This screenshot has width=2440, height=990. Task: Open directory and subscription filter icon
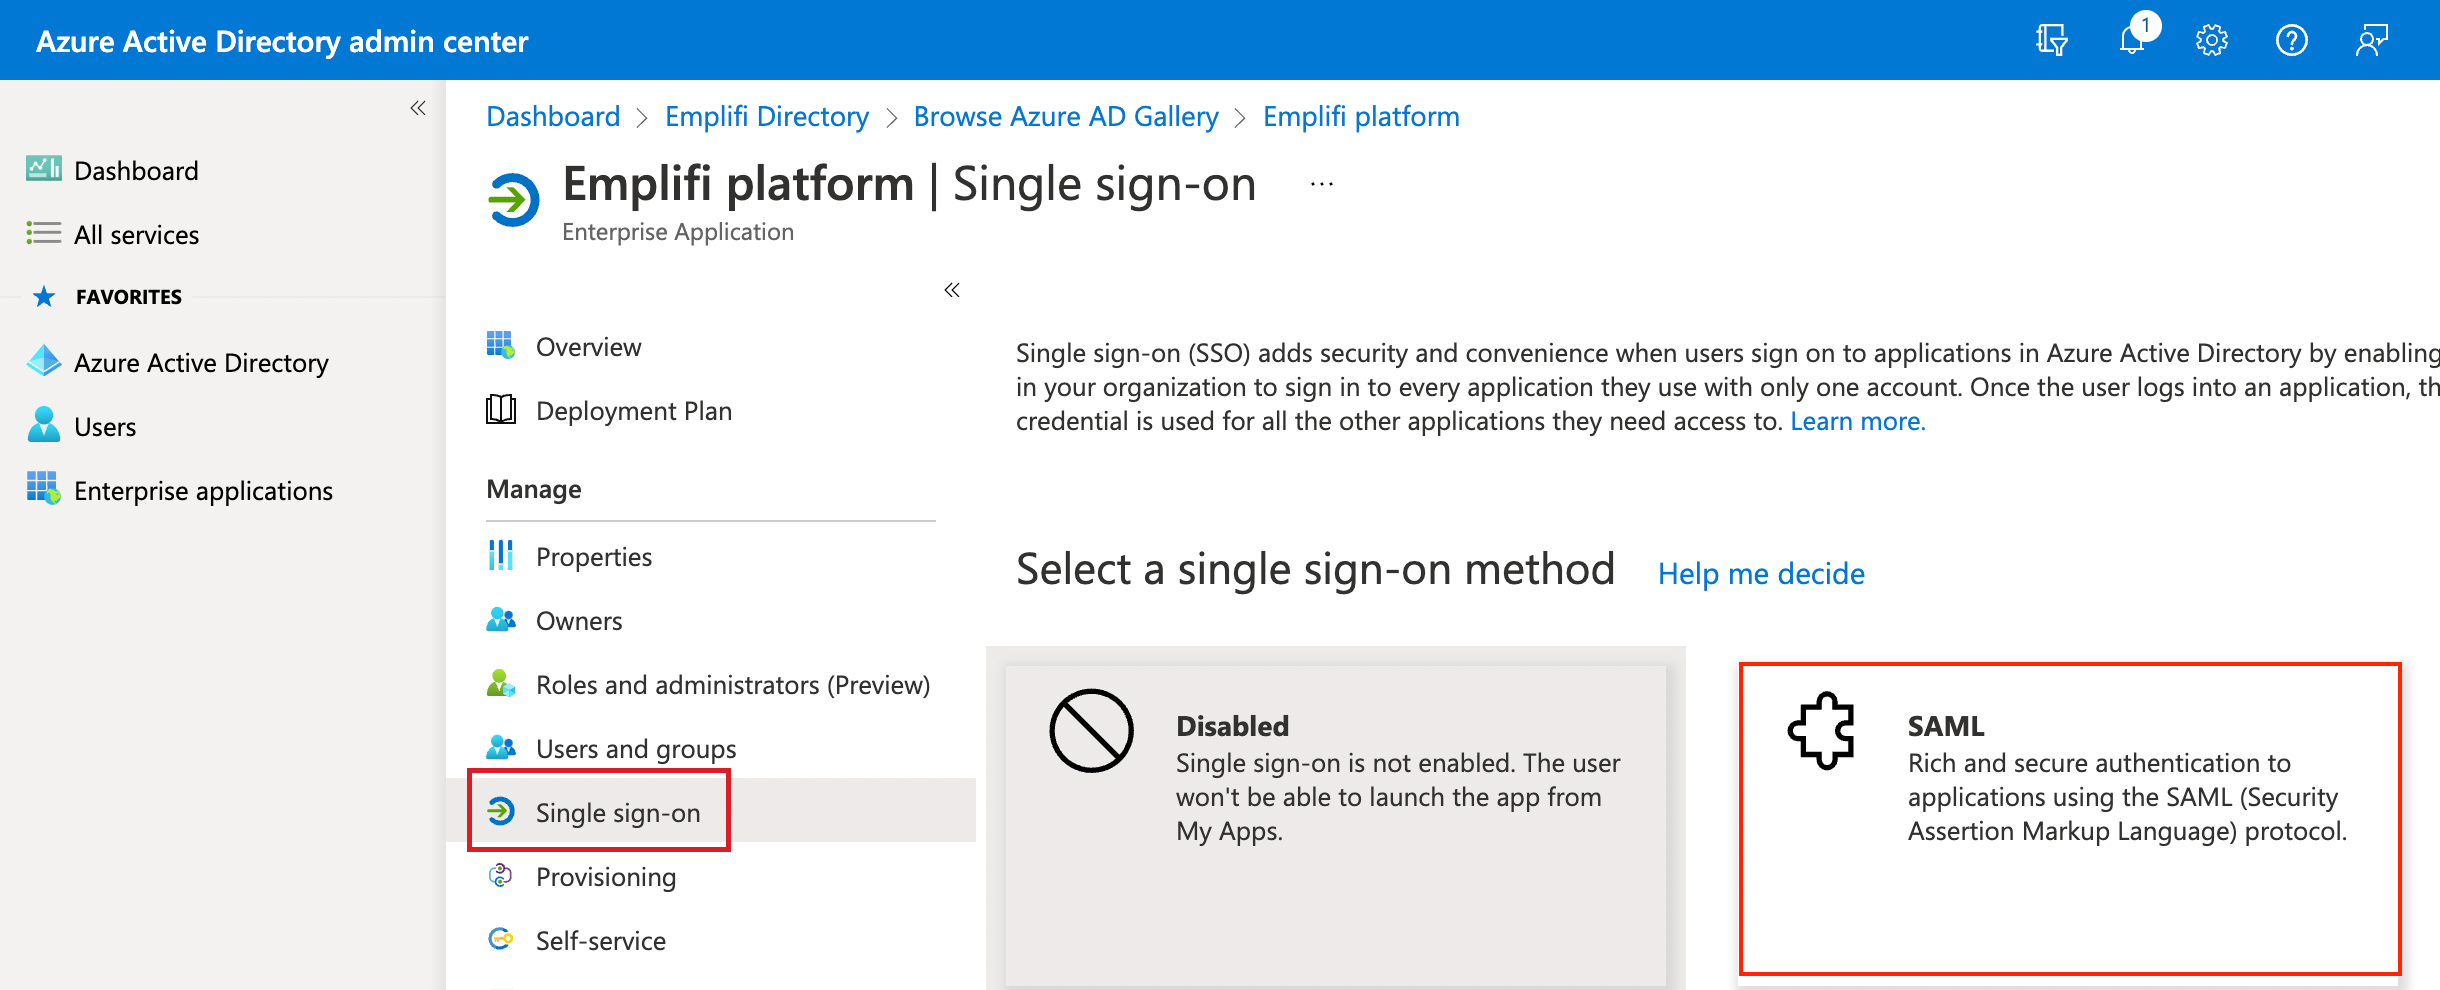[x=2051, y=41]
